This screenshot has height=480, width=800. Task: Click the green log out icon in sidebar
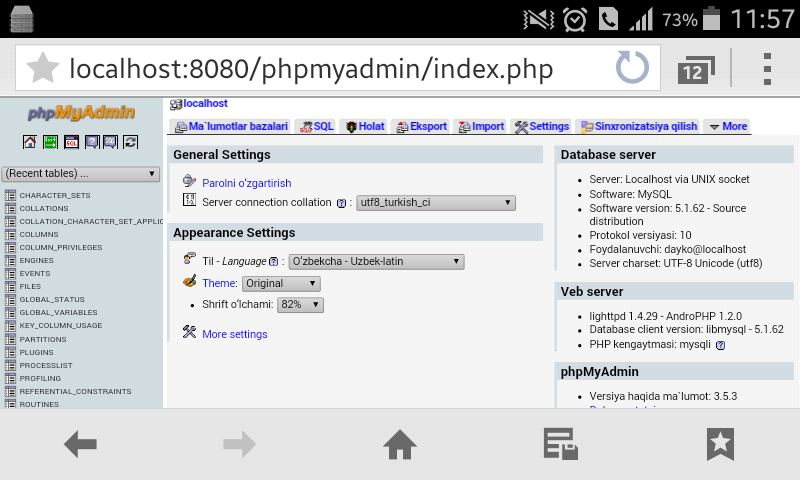click(x=50, y=142)
